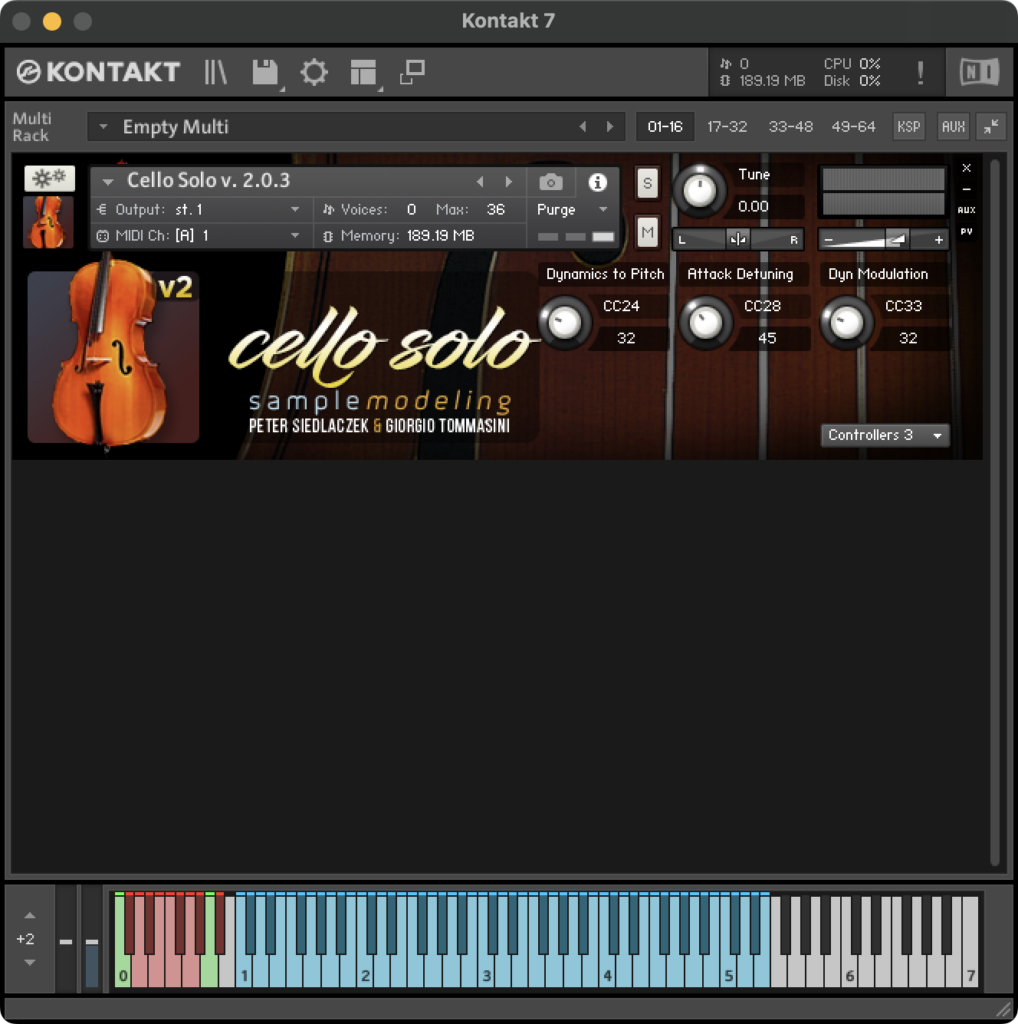Click the pan center icon
The width and height of the screenshot is (1018, 1024).
(x=738, y=240)
